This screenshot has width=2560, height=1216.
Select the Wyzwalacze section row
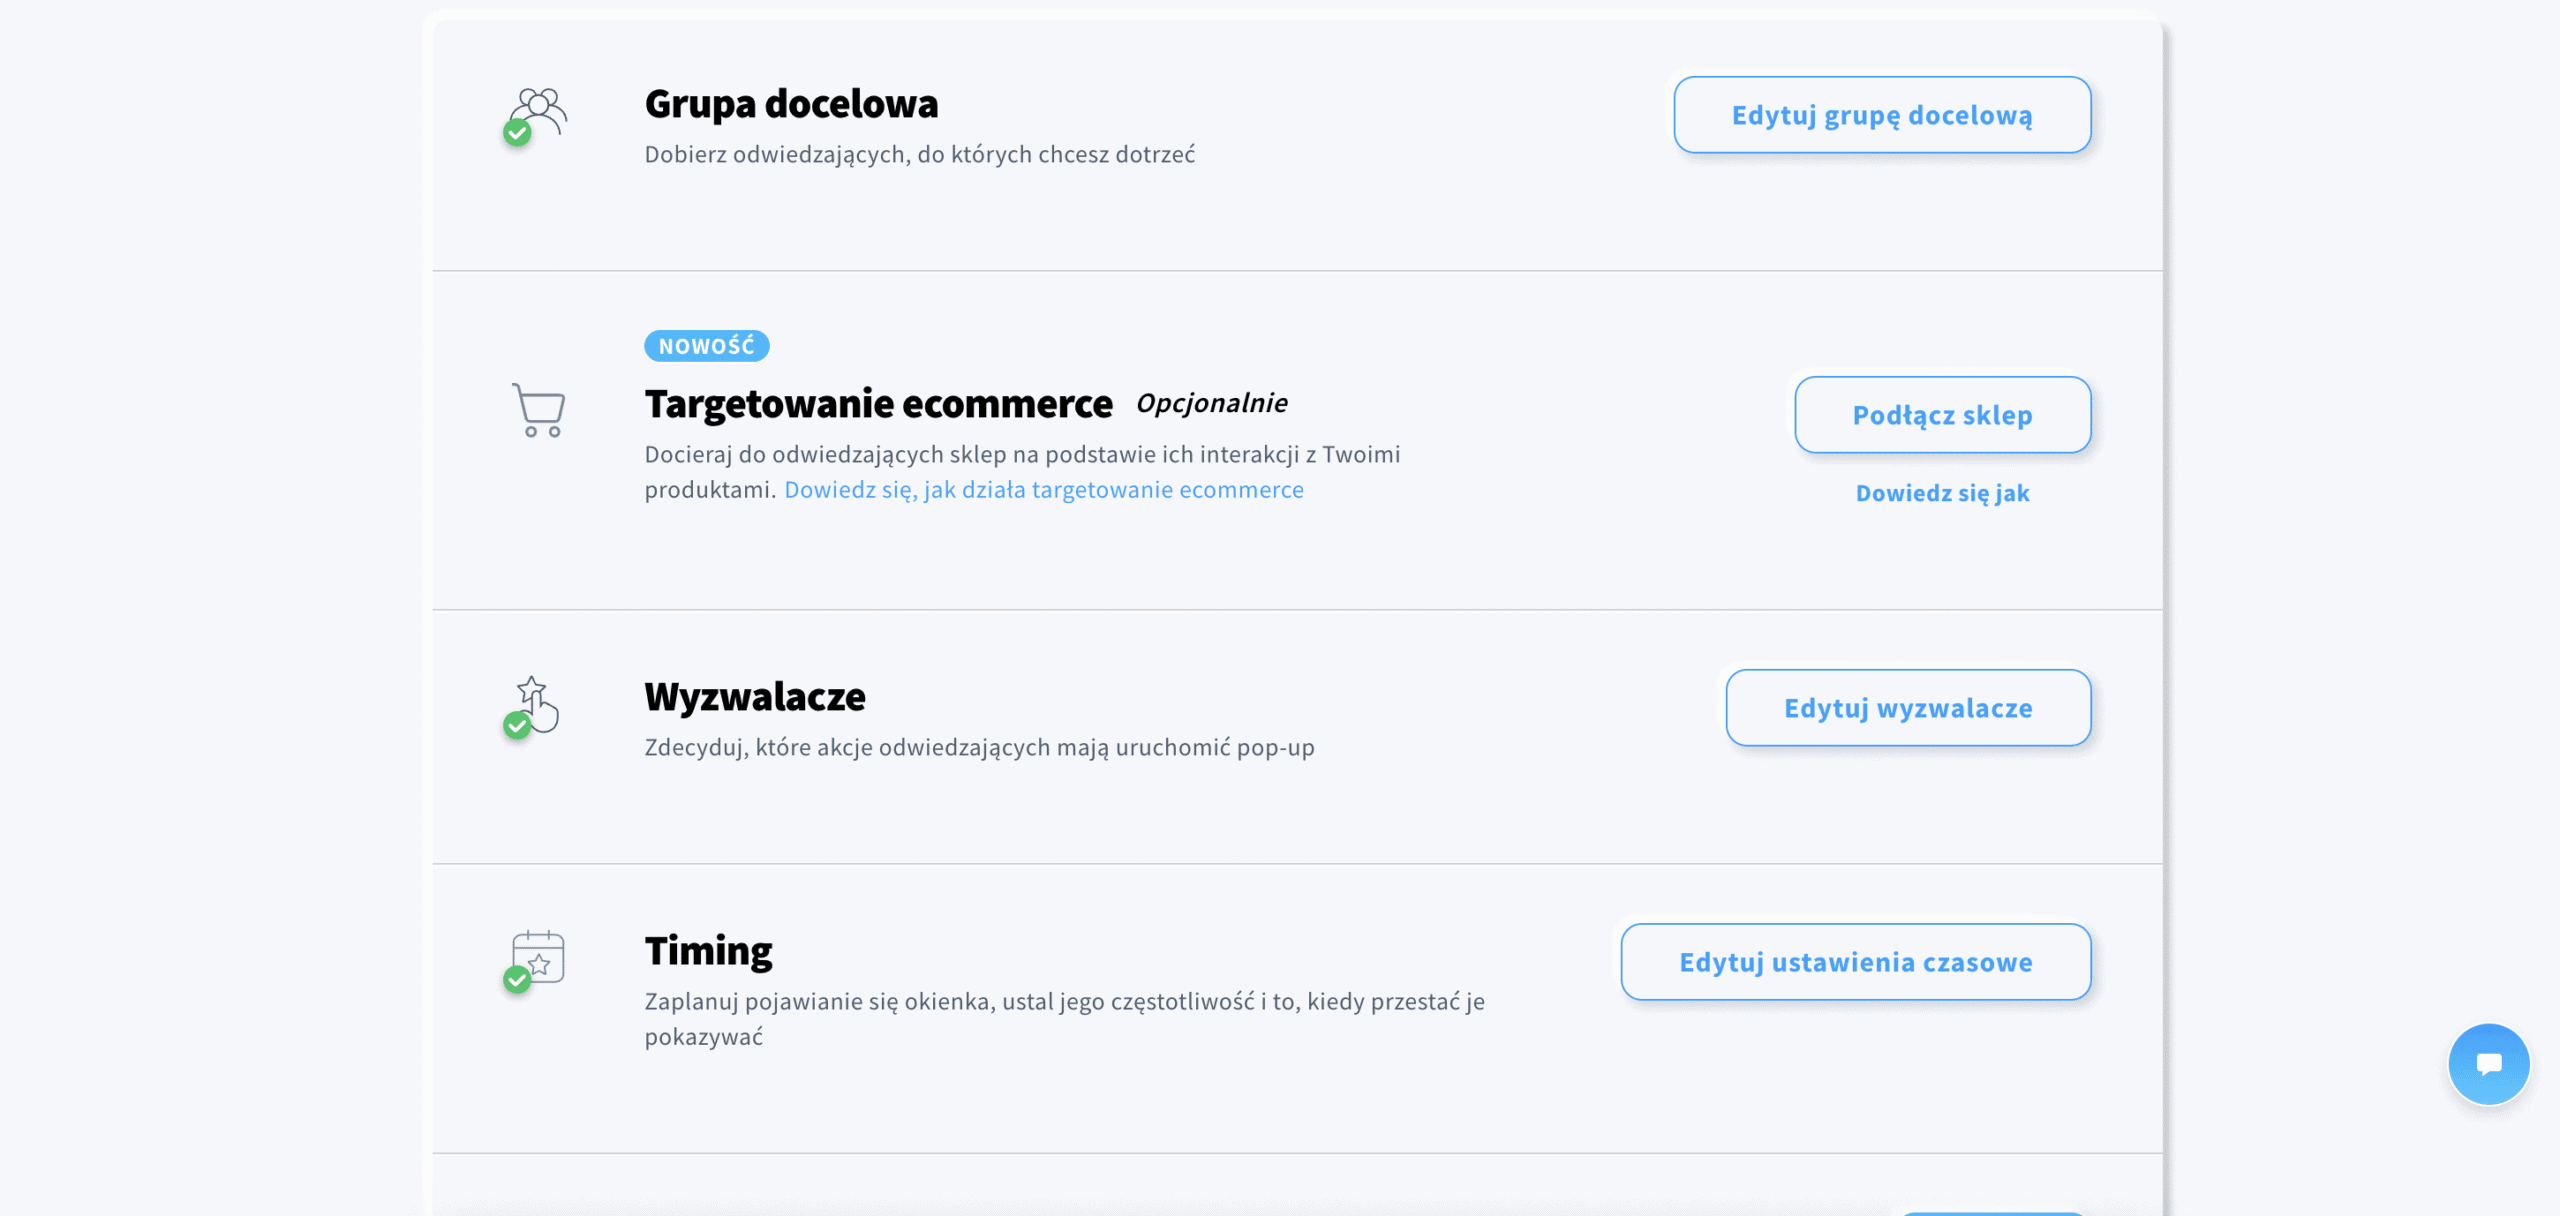(x=755, y=696)
